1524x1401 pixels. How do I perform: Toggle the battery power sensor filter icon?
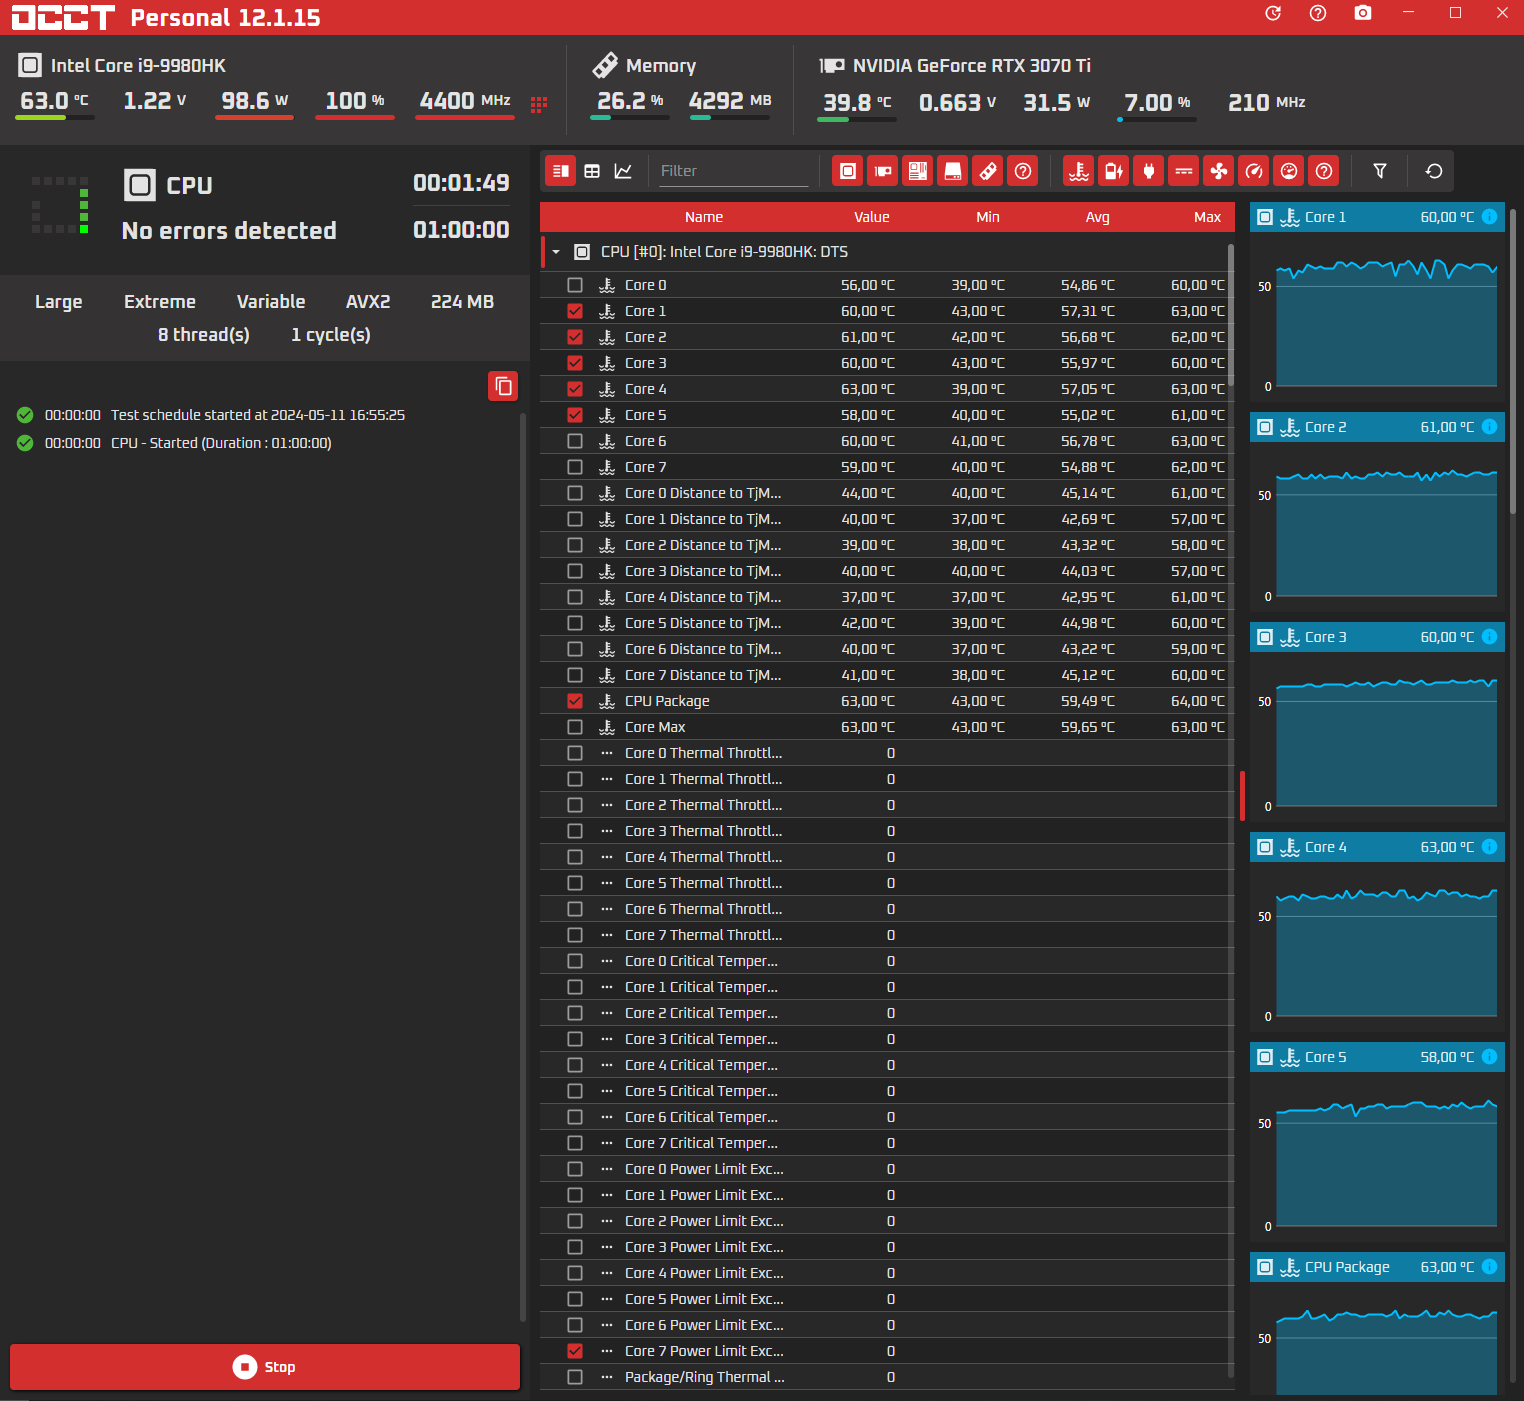point(1114,171)
